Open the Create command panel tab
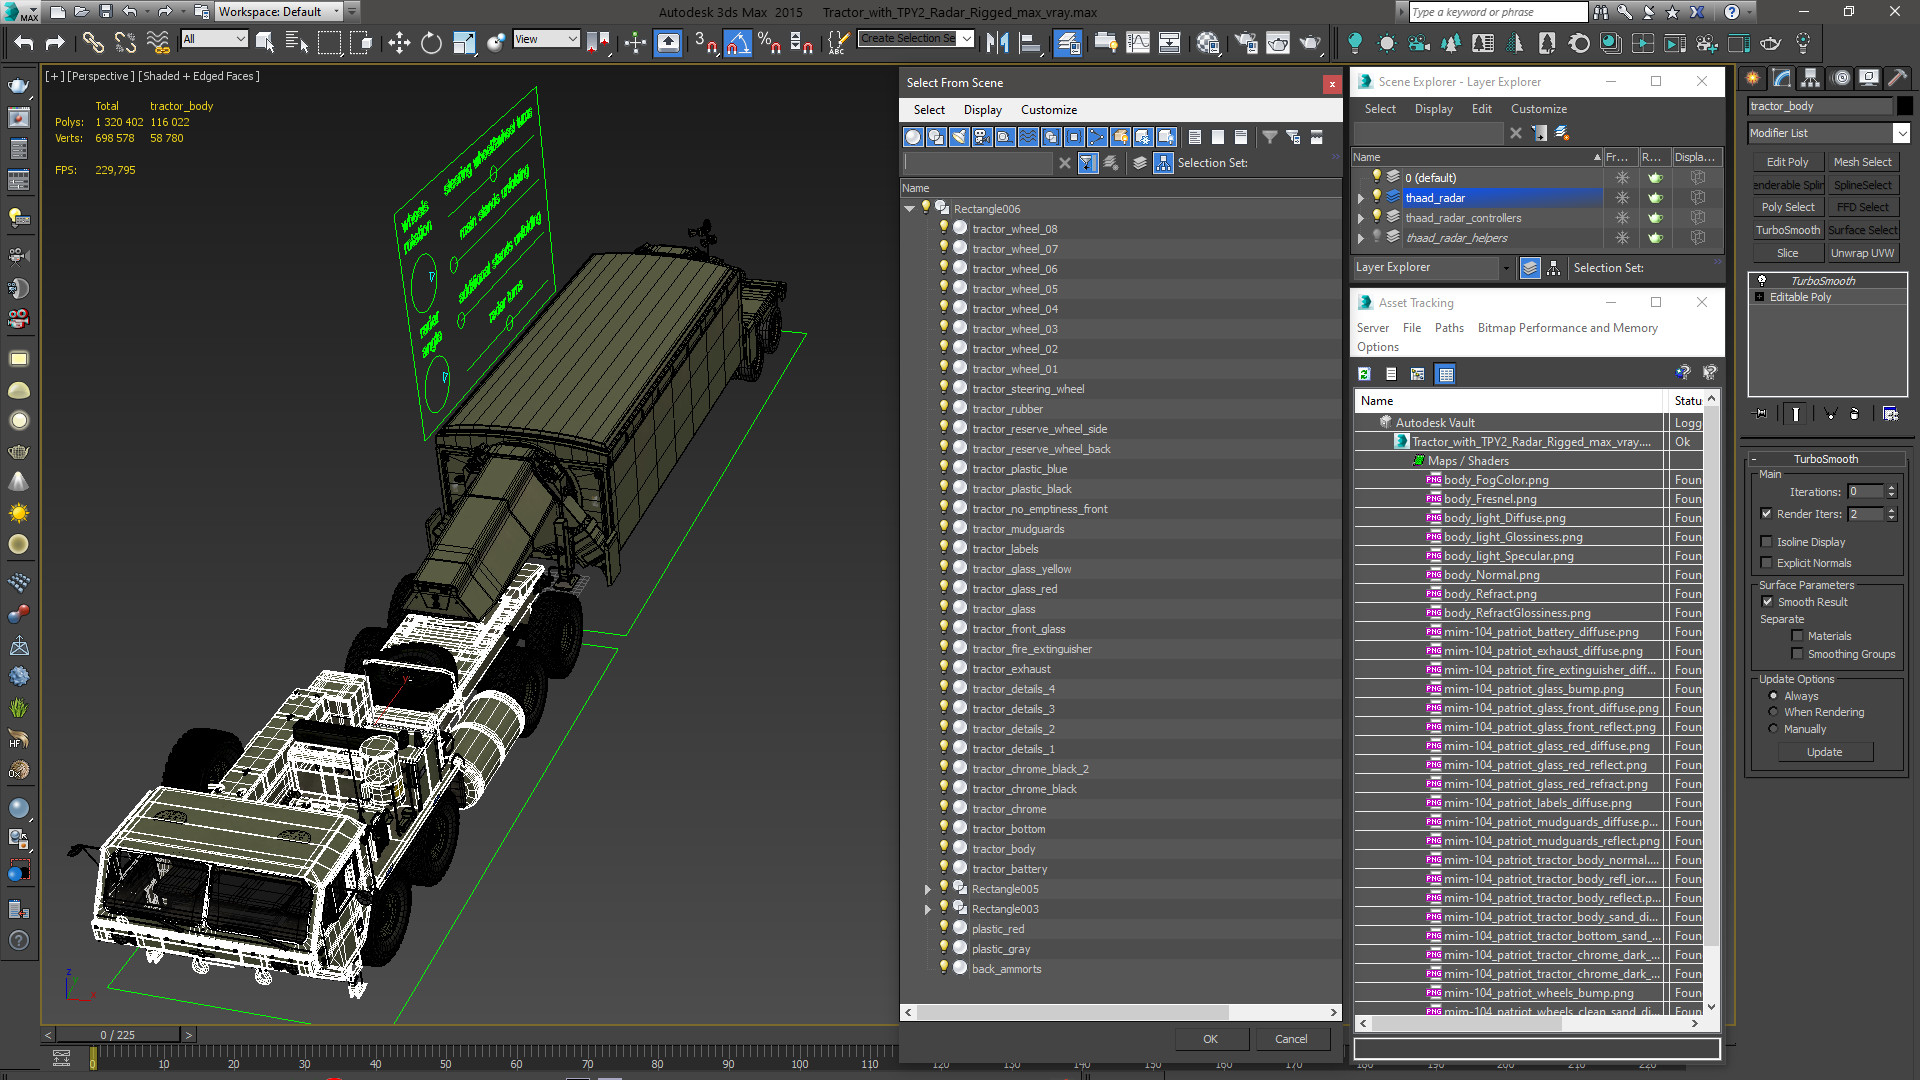1920x1080 pixels. tap(1753, 78)
